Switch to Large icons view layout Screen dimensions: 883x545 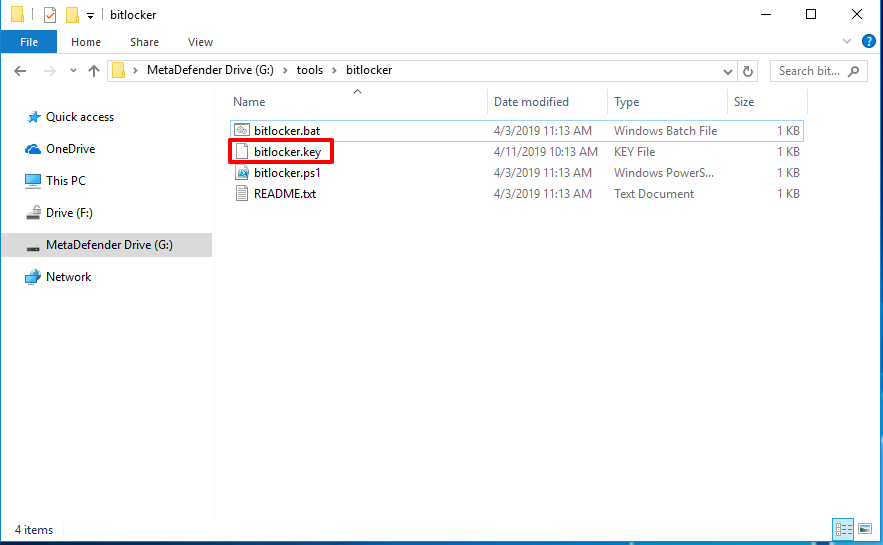tap(865, 529)
